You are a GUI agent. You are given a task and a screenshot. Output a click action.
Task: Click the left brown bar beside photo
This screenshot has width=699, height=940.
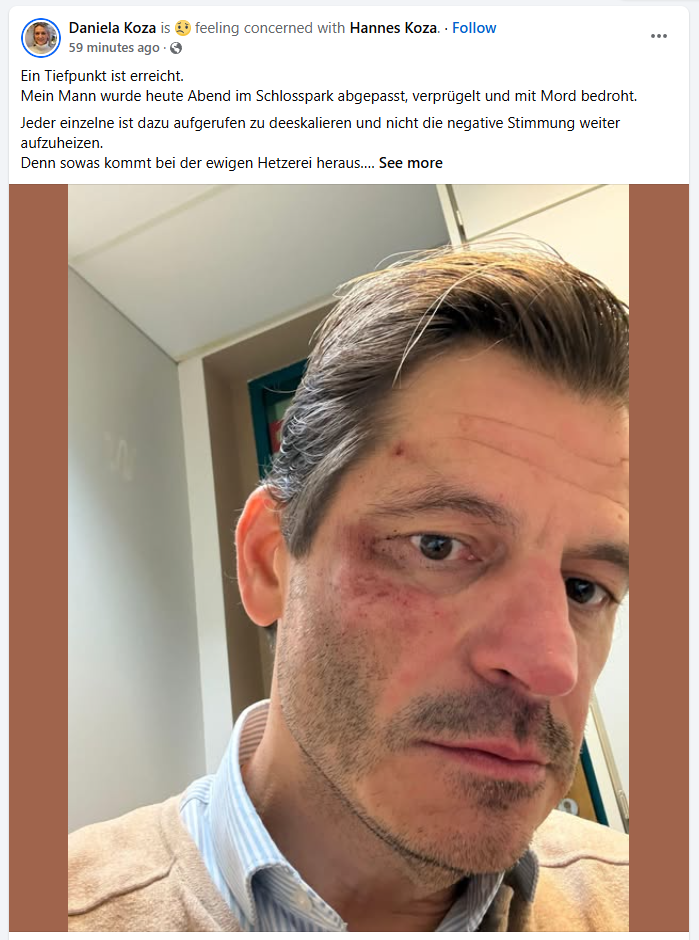click(x=38, y=558)
